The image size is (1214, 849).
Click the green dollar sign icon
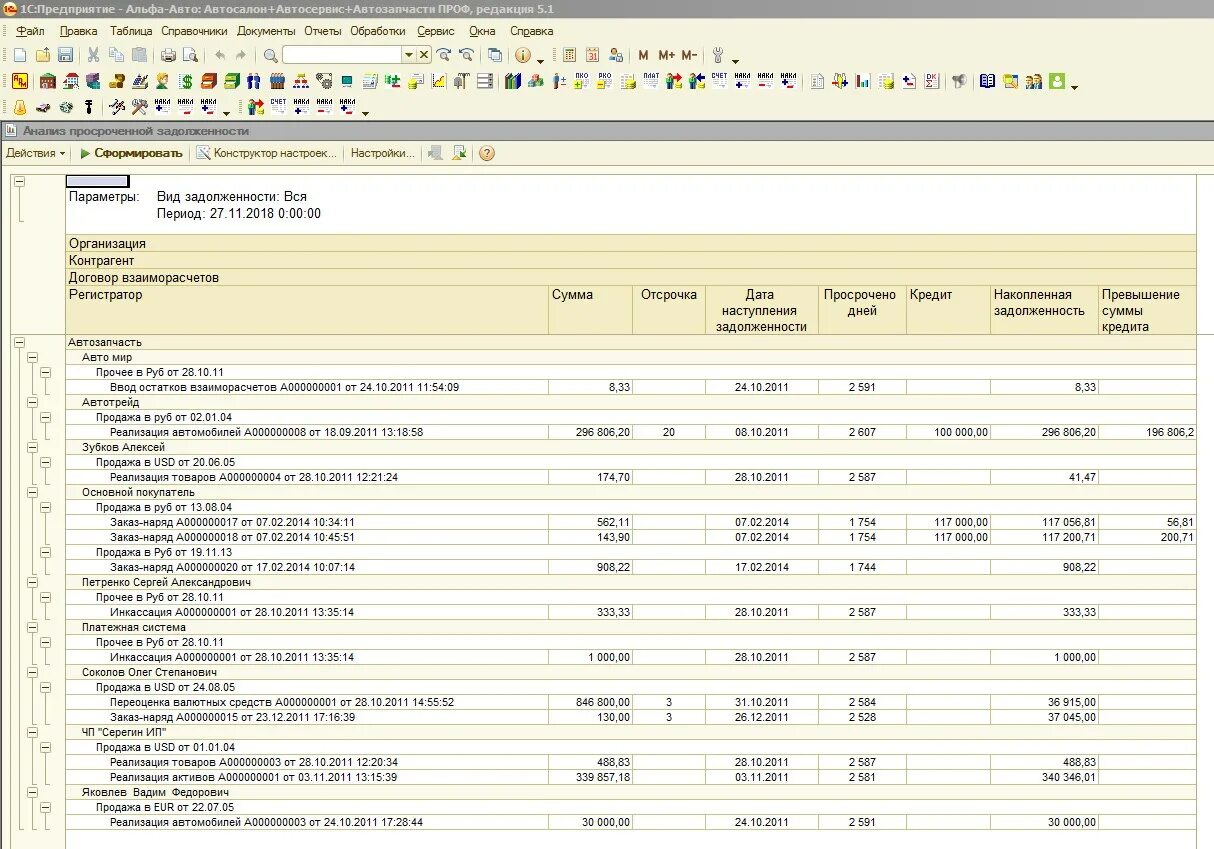[186, 81]
